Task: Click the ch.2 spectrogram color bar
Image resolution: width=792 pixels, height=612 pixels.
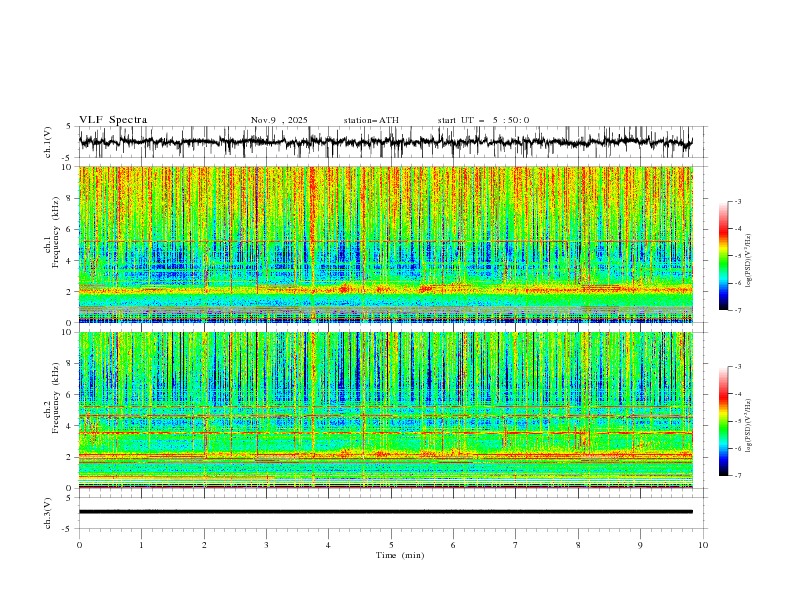Action: 724,421
